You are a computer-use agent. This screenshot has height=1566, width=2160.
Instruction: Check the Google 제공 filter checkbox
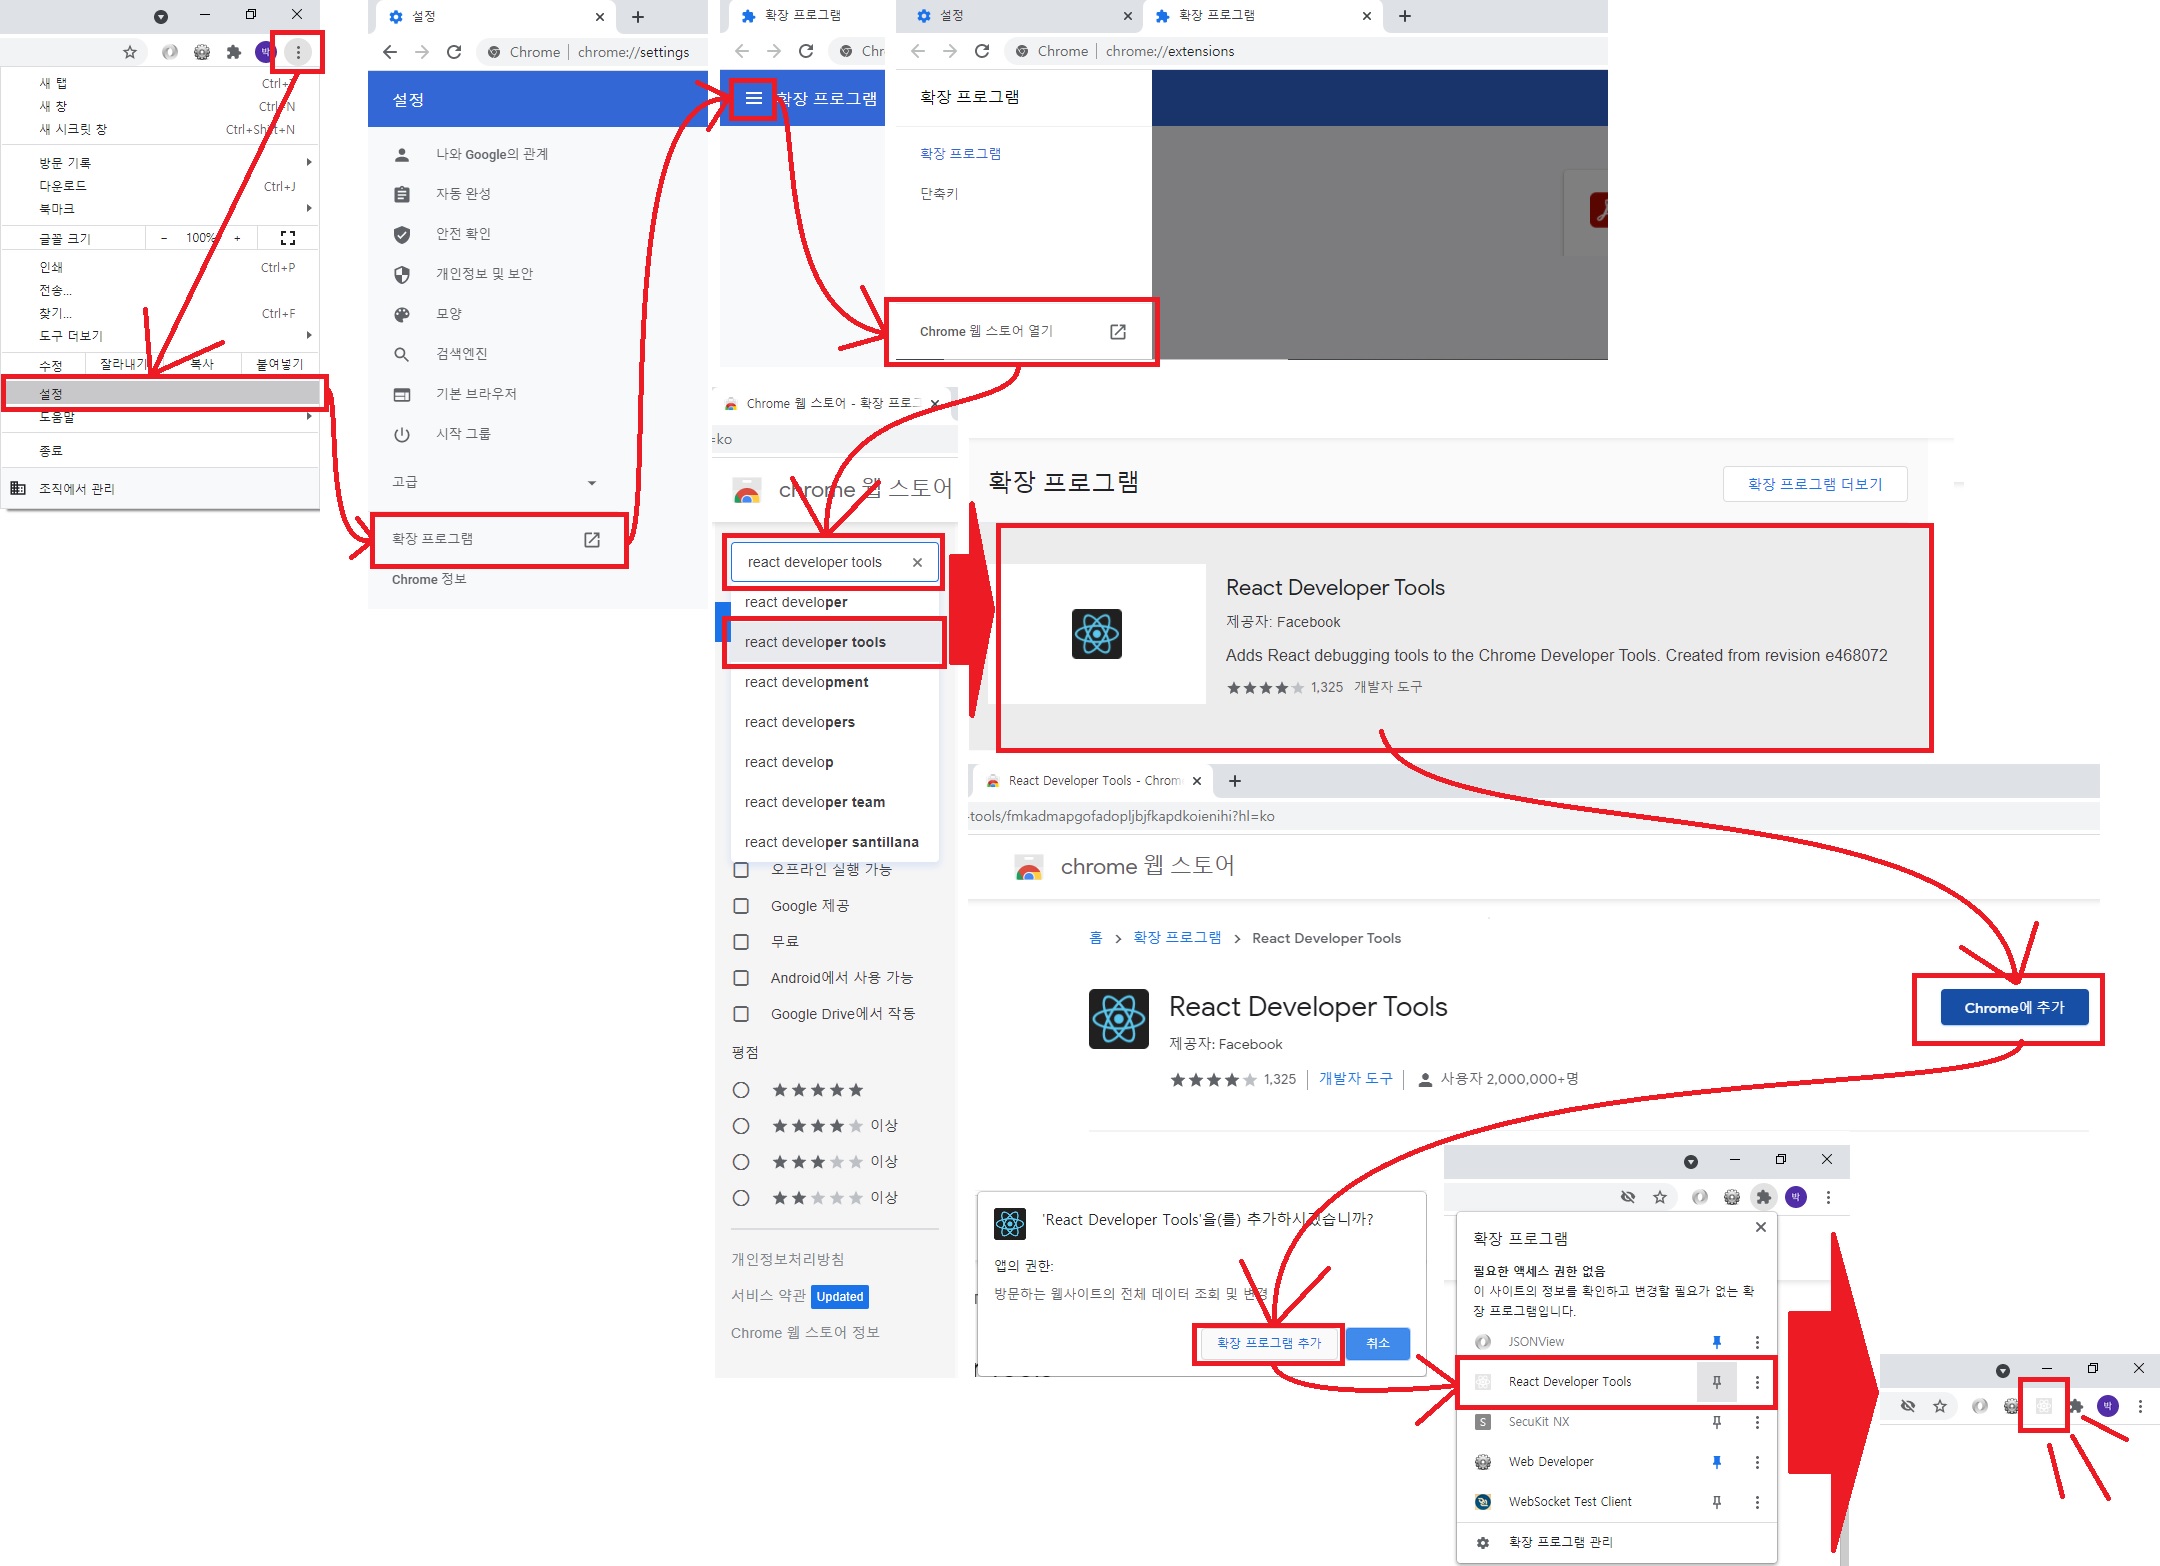(x=741, y=906)
